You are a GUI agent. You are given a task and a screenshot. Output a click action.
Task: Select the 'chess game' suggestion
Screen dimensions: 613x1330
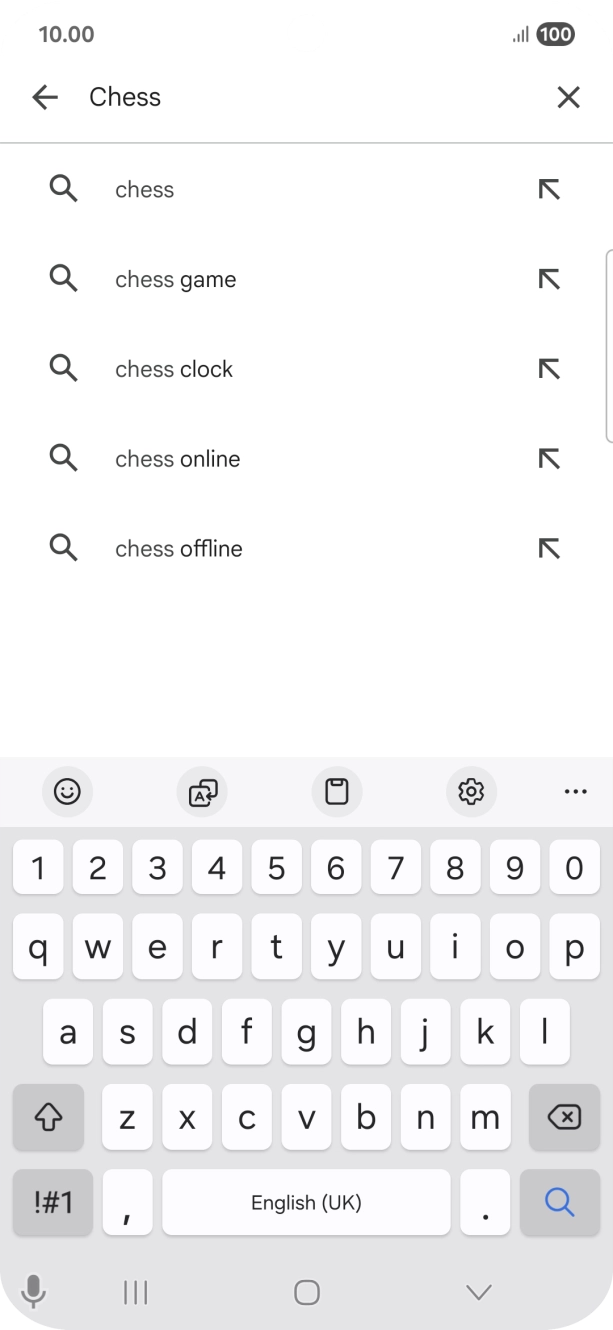tap(175, 279)
